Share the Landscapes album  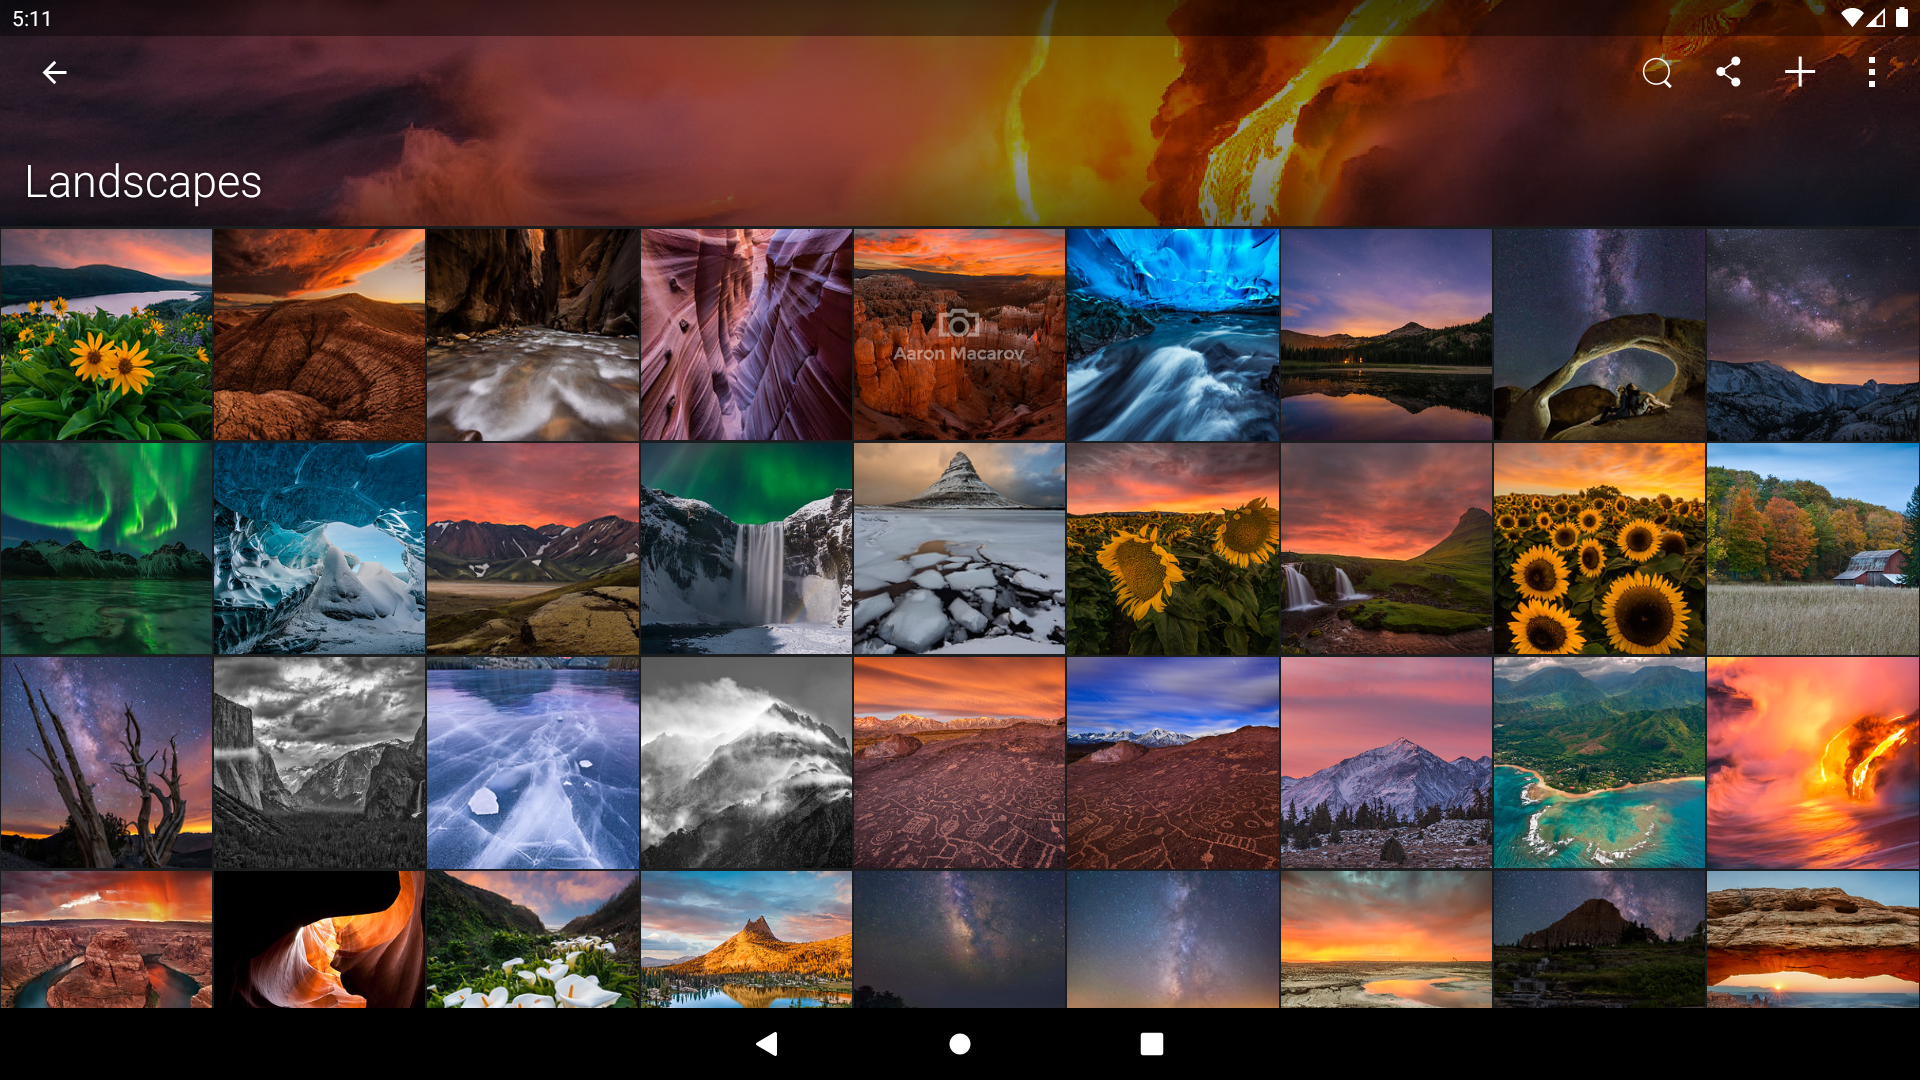tap(1728, 72)
